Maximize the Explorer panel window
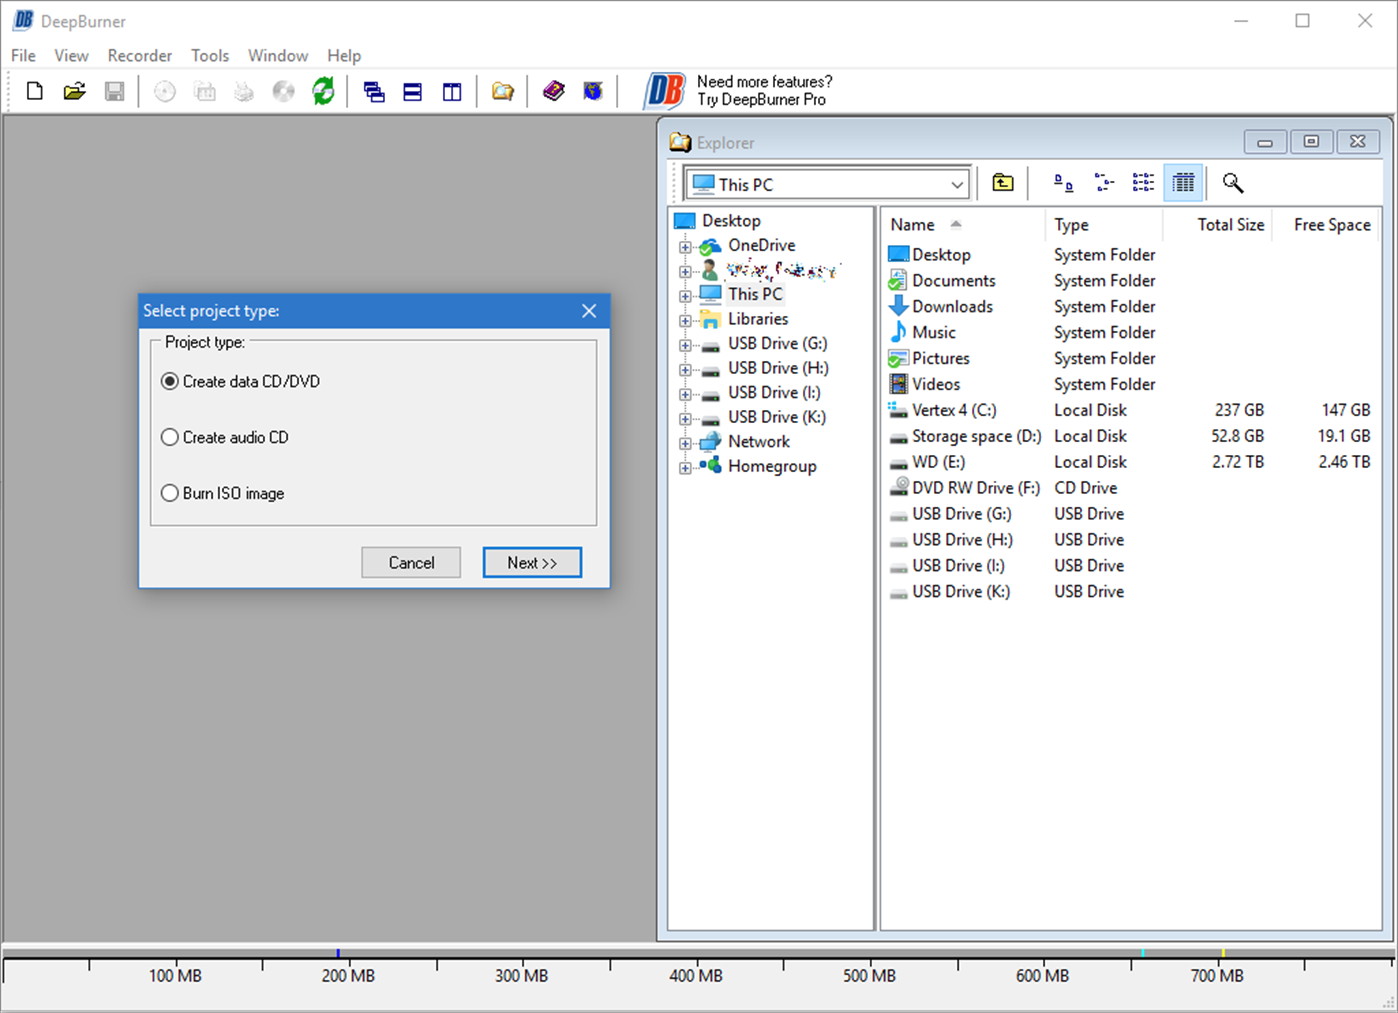Screen dimensions: 1398x1013 [1311, 142]
